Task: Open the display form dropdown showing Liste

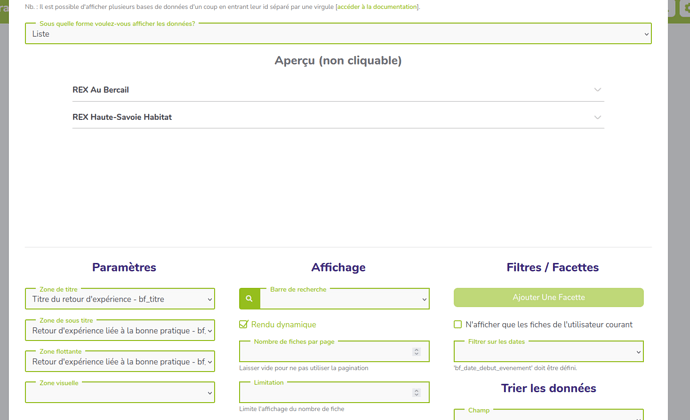Action: (338, 34)
